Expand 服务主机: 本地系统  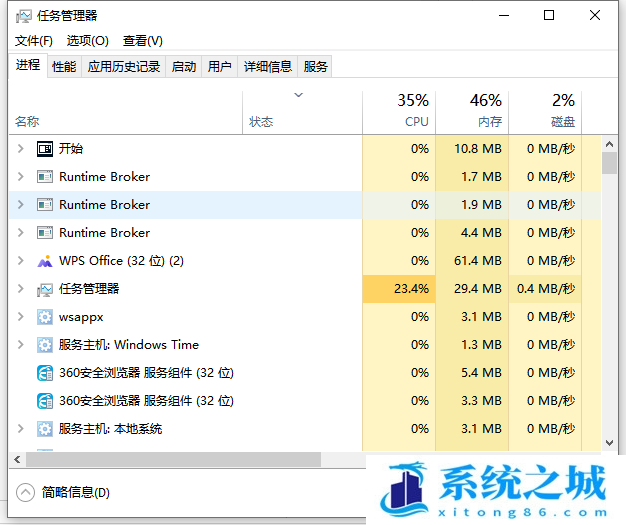click(21, 428)
